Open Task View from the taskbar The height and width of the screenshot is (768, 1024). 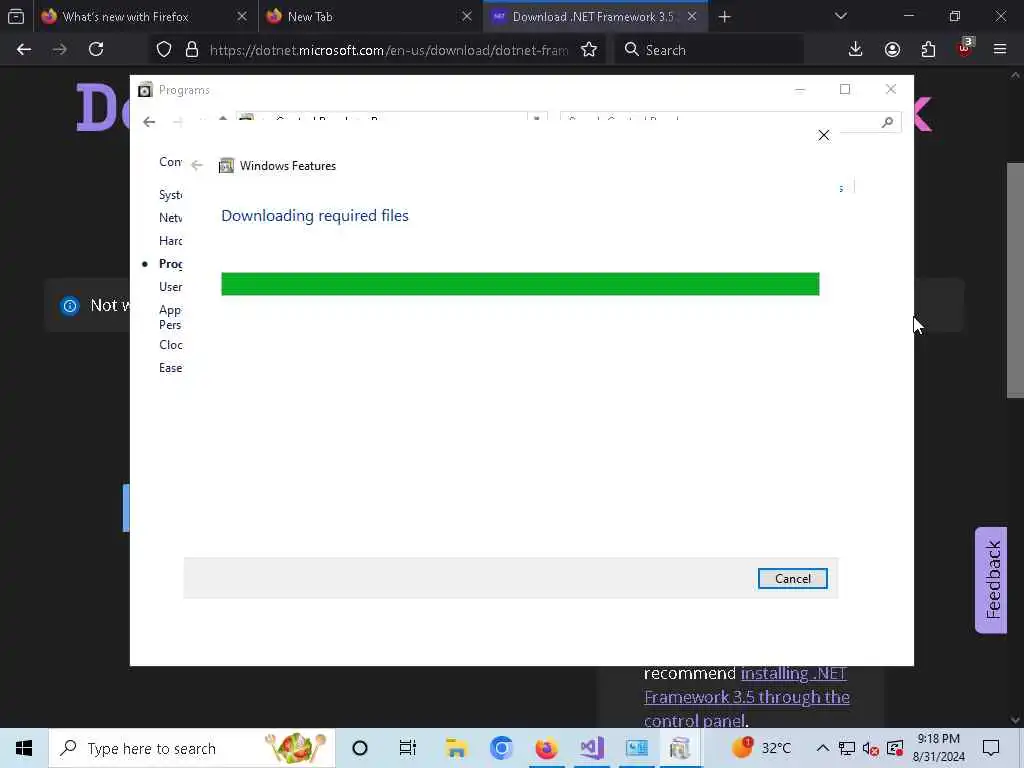[x=408, y=748]
